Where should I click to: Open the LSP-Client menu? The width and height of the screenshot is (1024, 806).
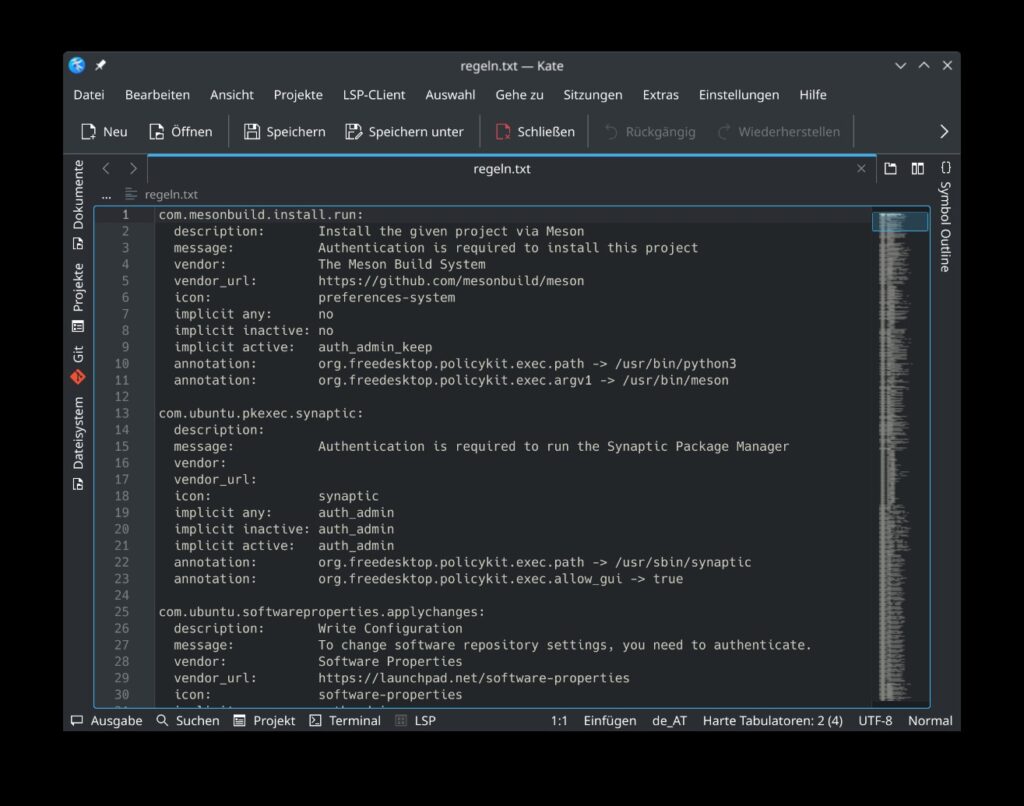tap(374, 95)
